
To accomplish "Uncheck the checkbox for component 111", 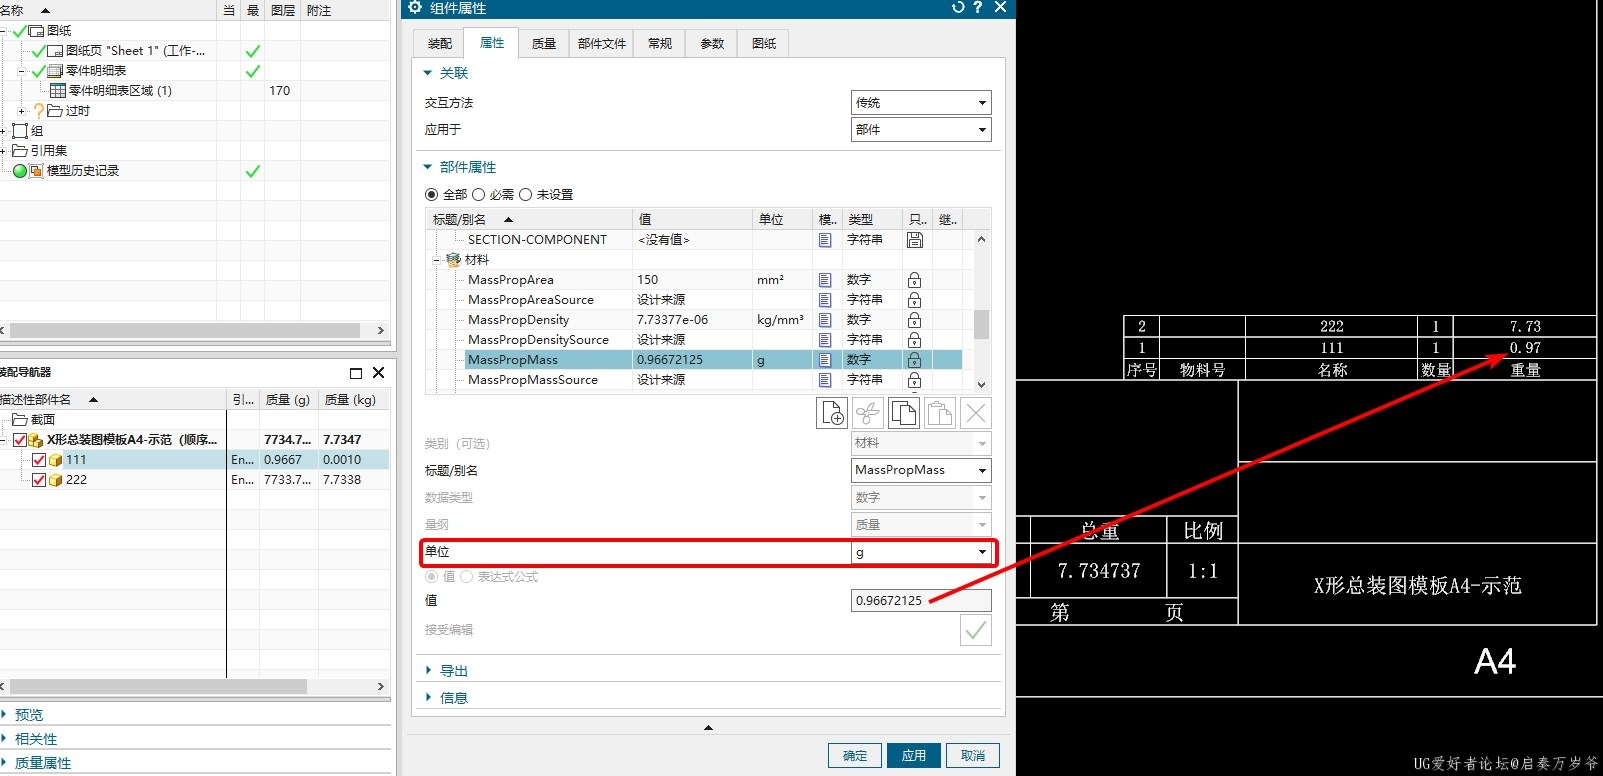I will pos(39,460).
